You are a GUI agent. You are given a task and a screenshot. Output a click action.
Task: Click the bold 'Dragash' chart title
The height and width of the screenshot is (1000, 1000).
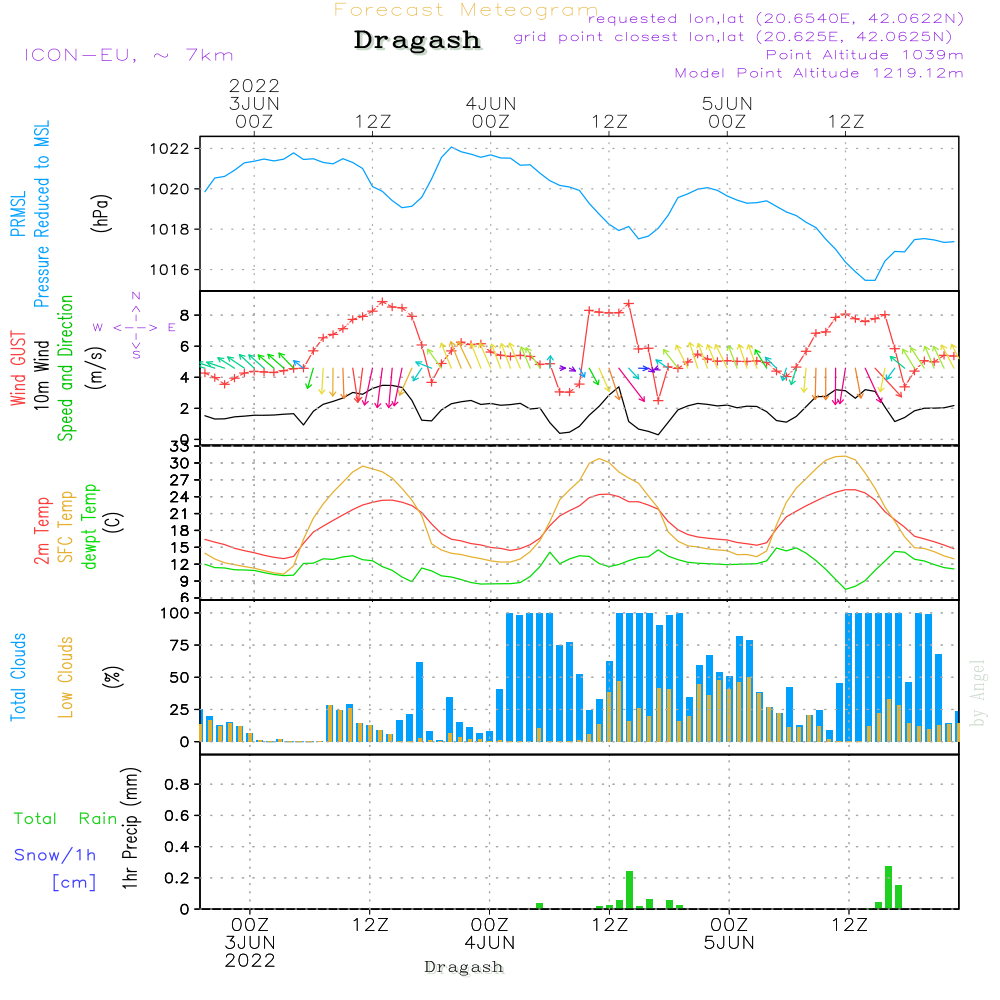coord(417,40)
